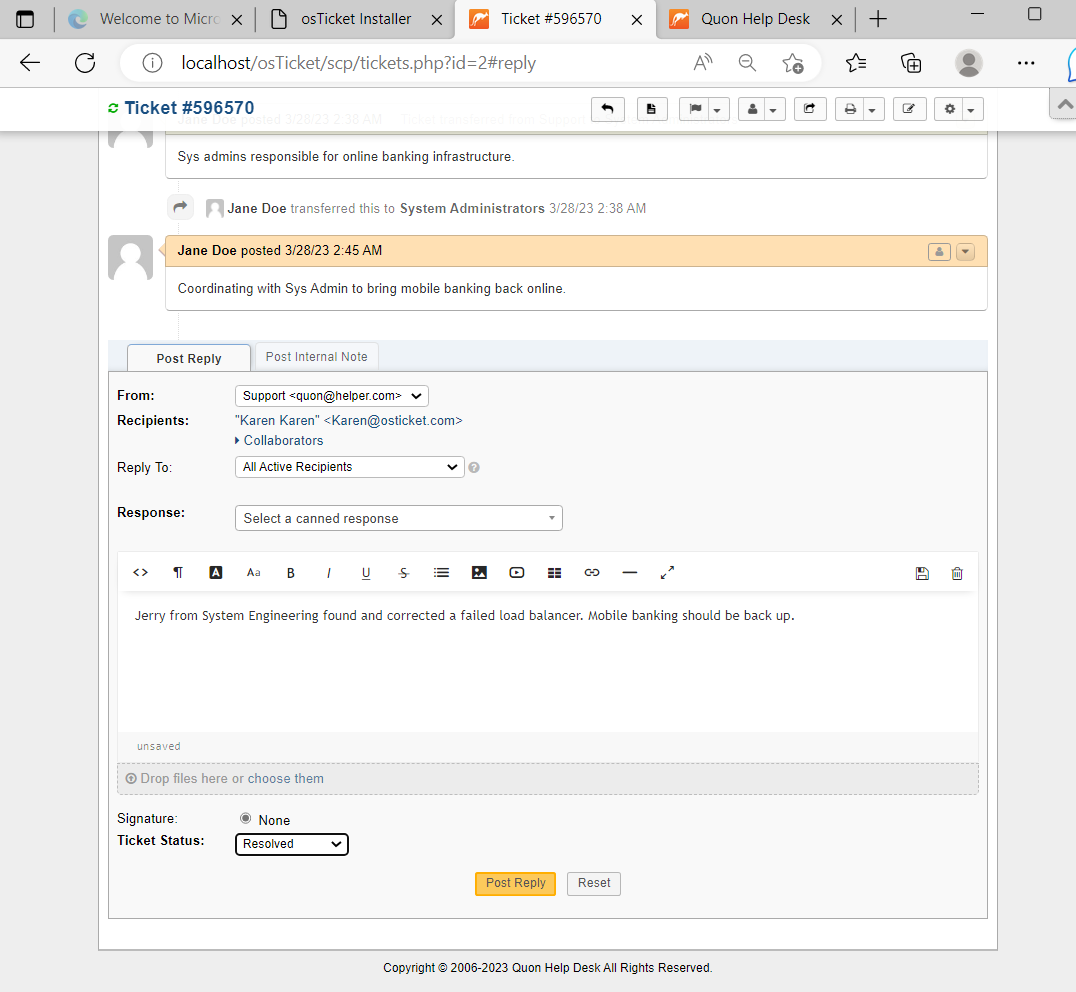Screen dimensions: 1076x992
Task: Select the Bold formatting icon
Action: [291, 572]
